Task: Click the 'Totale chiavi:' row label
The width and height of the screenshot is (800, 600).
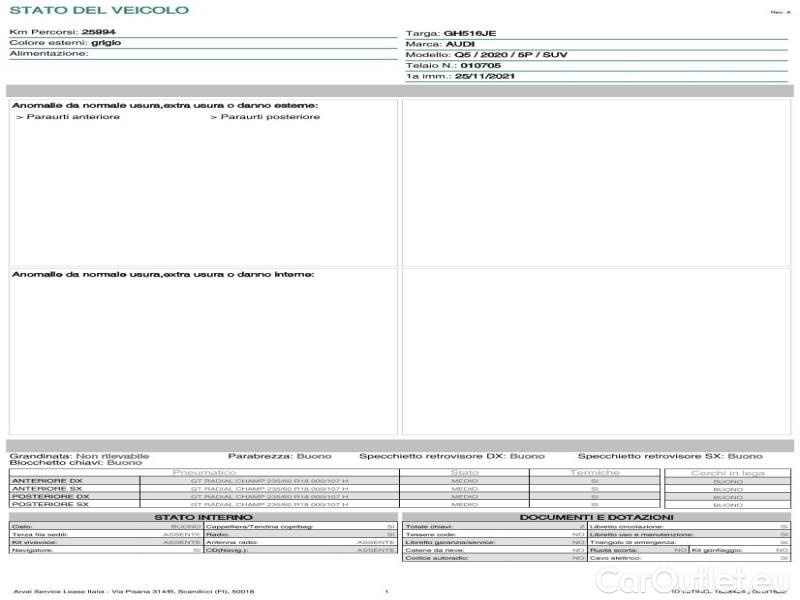Action: pos(429,527)
